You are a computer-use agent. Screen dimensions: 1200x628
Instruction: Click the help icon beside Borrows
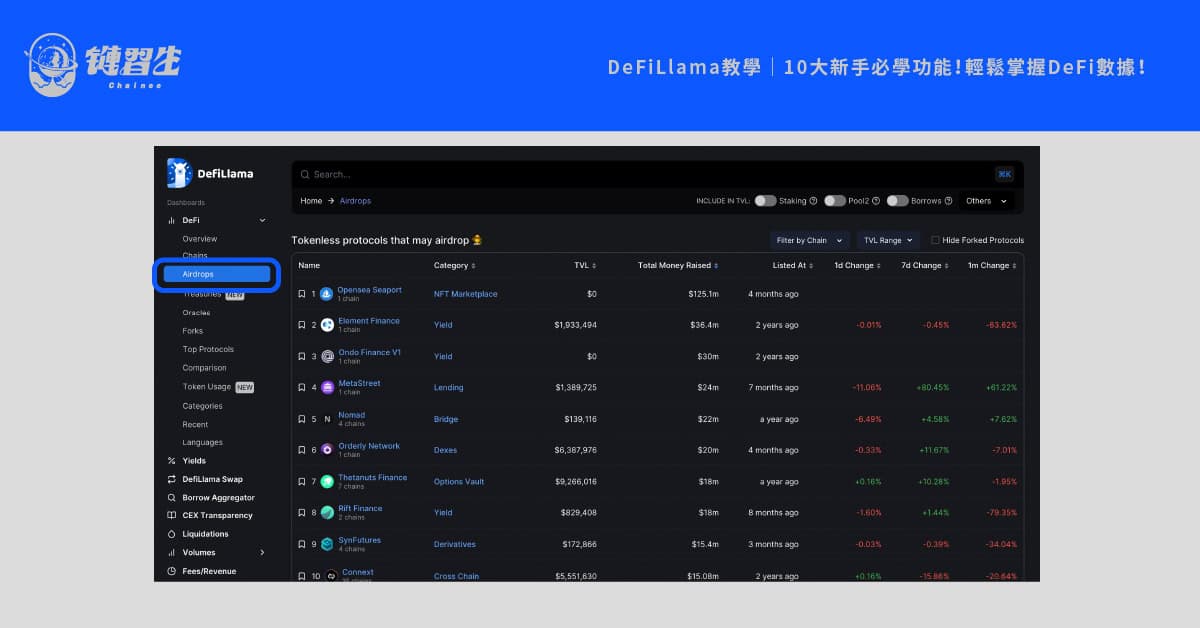948,201
